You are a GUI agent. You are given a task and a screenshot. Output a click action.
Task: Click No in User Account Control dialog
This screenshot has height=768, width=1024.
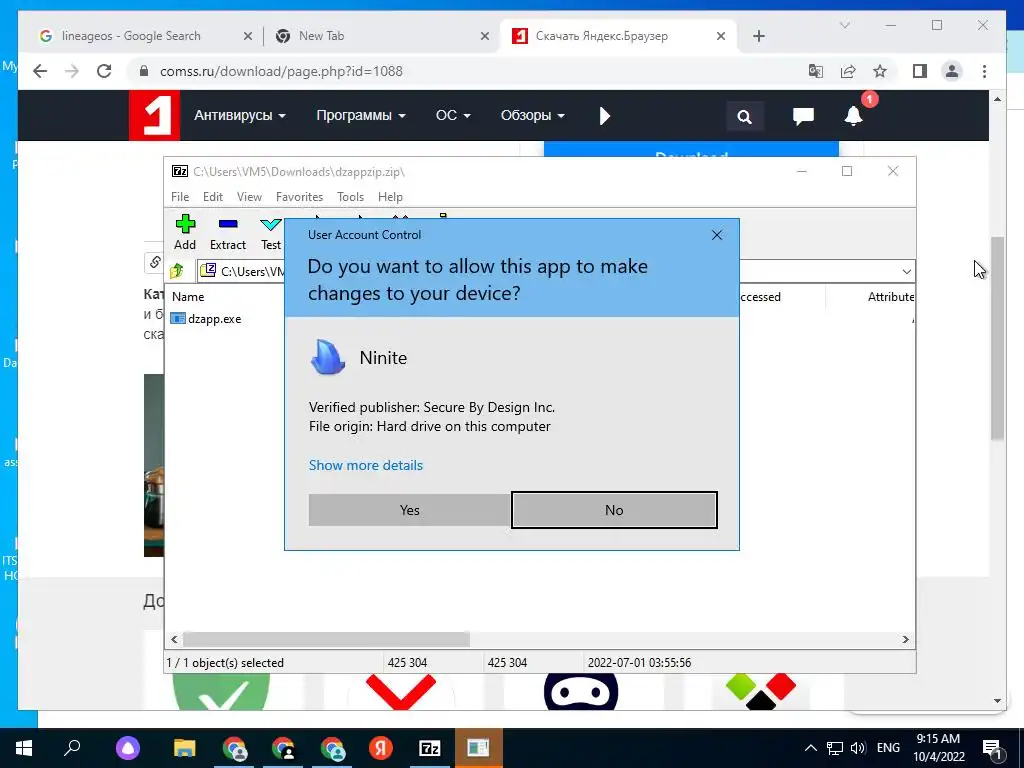(x=614, y=510)
